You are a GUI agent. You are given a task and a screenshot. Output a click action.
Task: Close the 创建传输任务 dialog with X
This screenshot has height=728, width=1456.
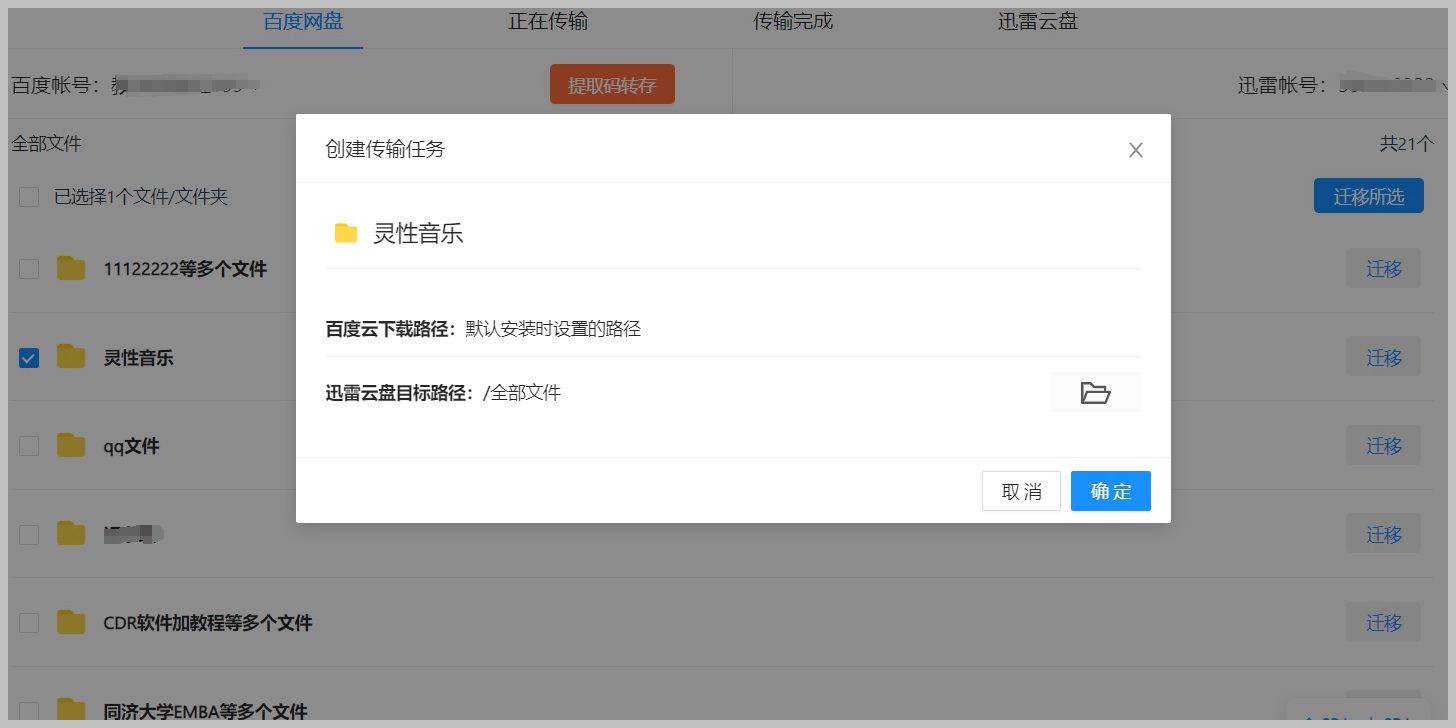[1135, 150]
